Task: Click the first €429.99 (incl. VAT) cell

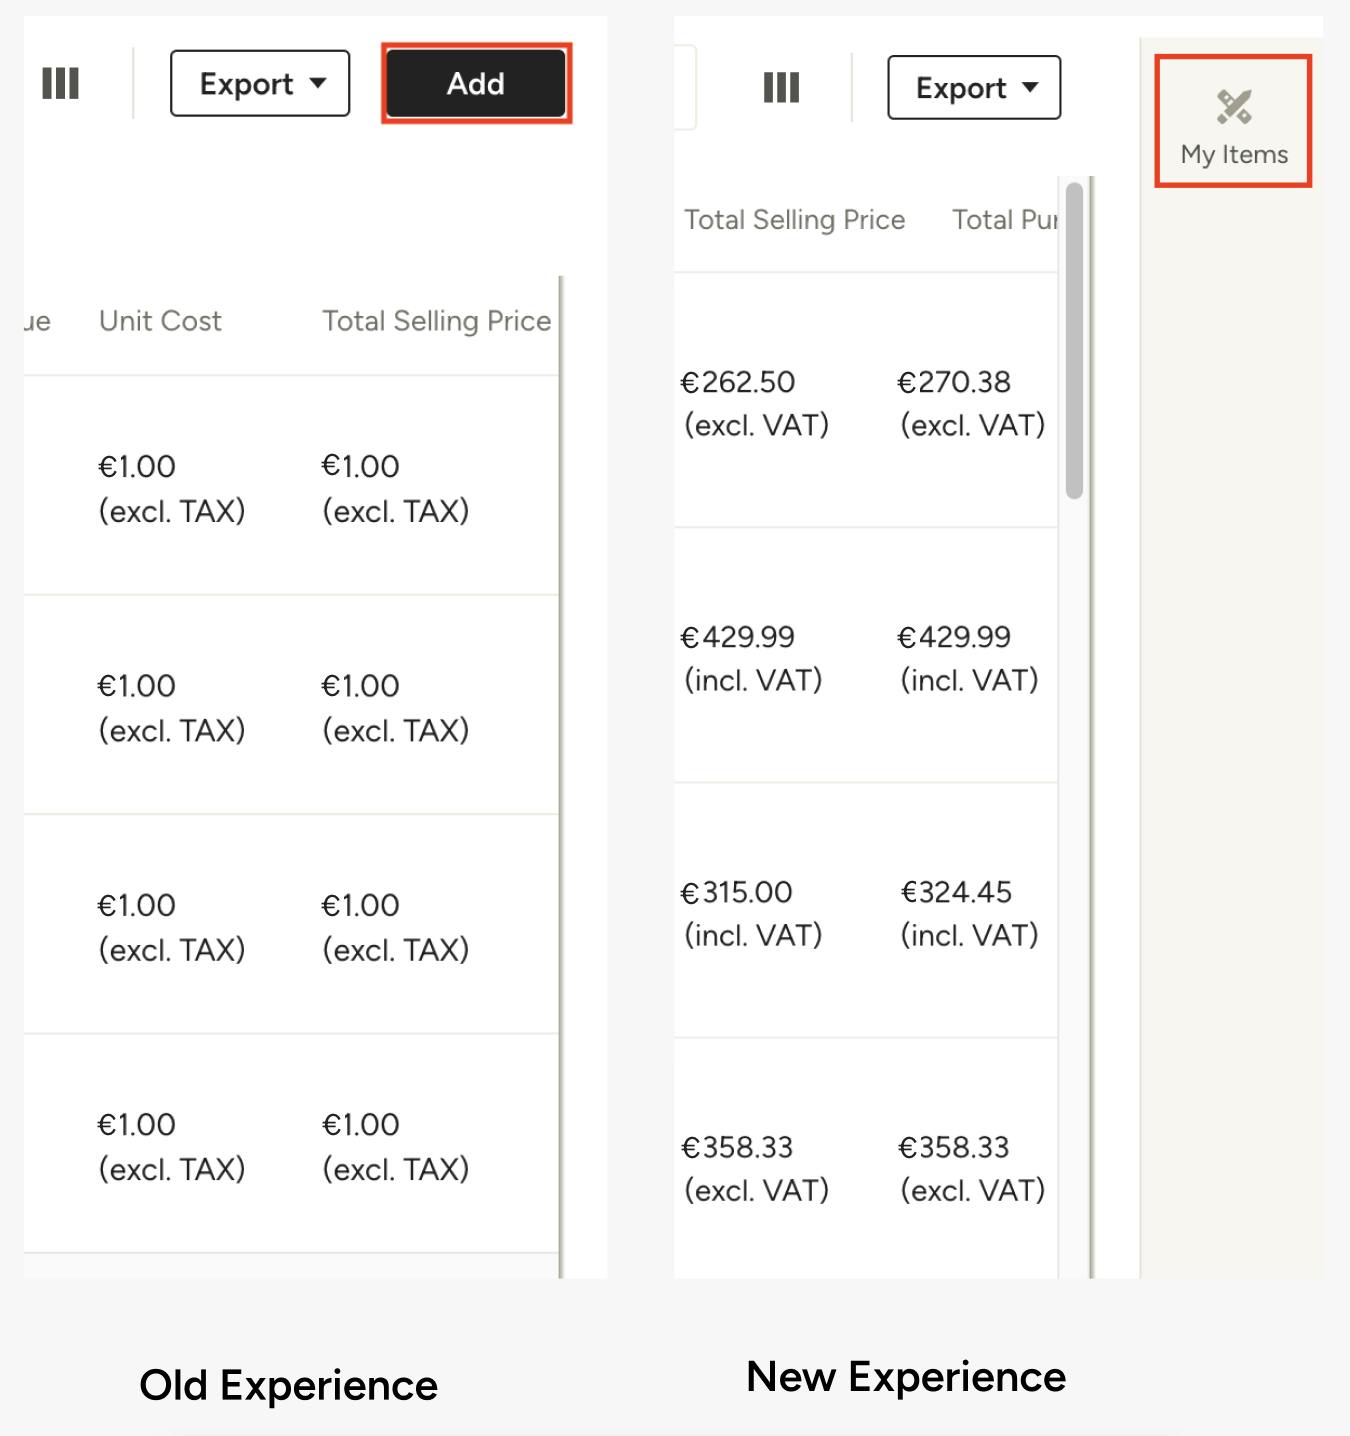Action: 752,658
